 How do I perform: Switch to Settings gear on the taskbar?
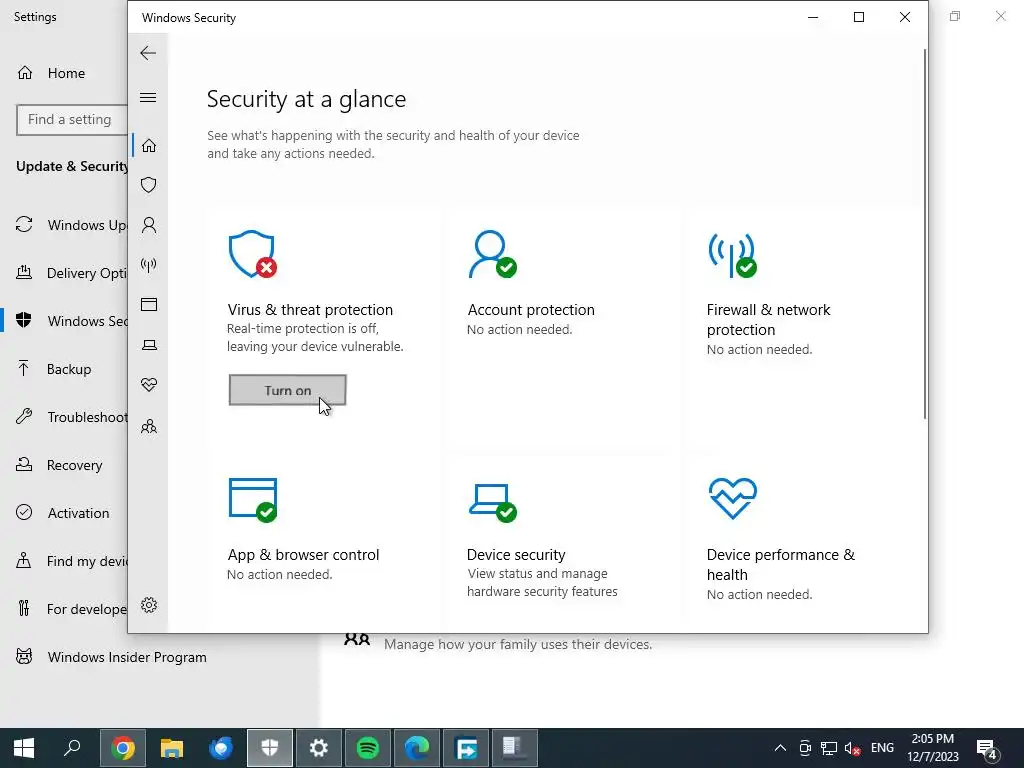pyautogui.click(x=319, y=748)
